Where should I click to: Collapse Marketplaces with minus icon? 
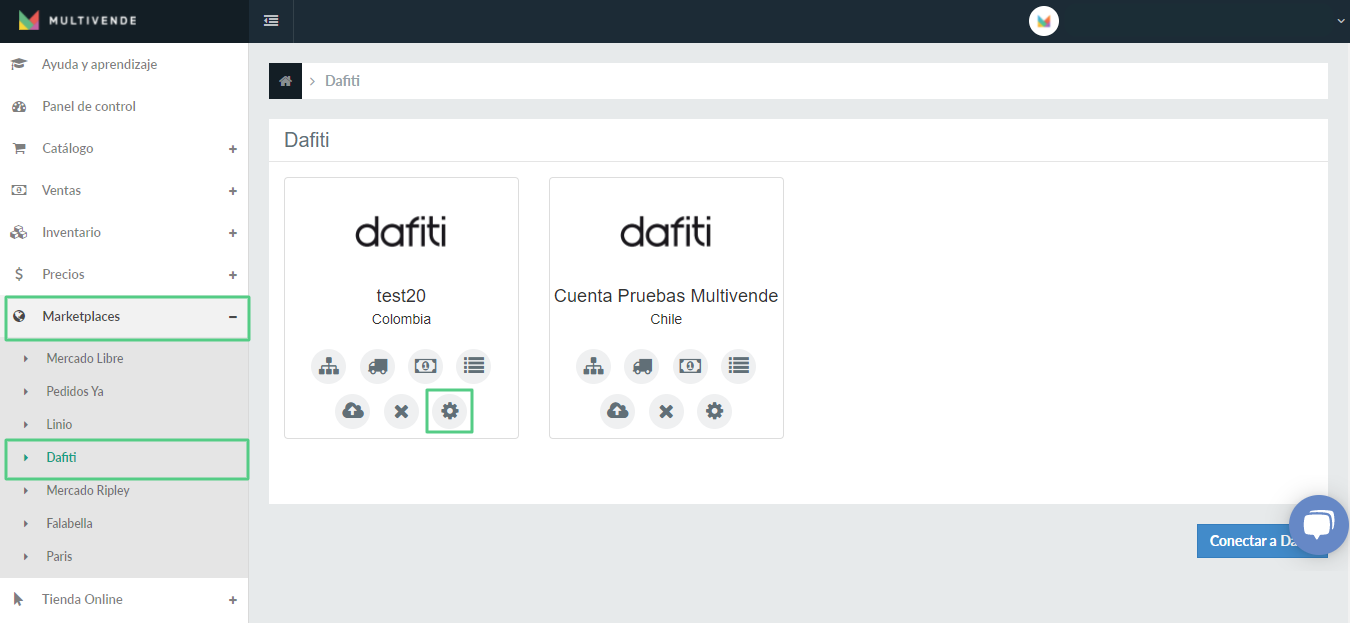pyautogui.click(x=233, y=317)
